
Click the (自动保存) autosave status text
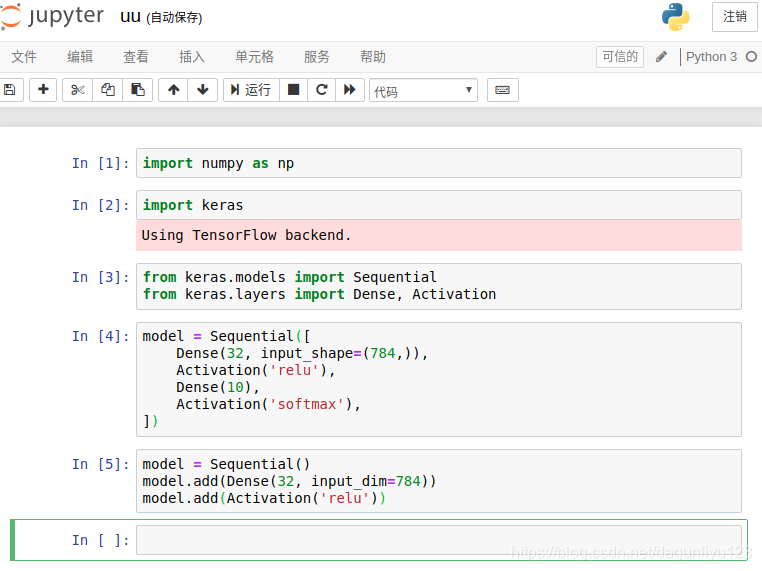click(x=174, y=17)
